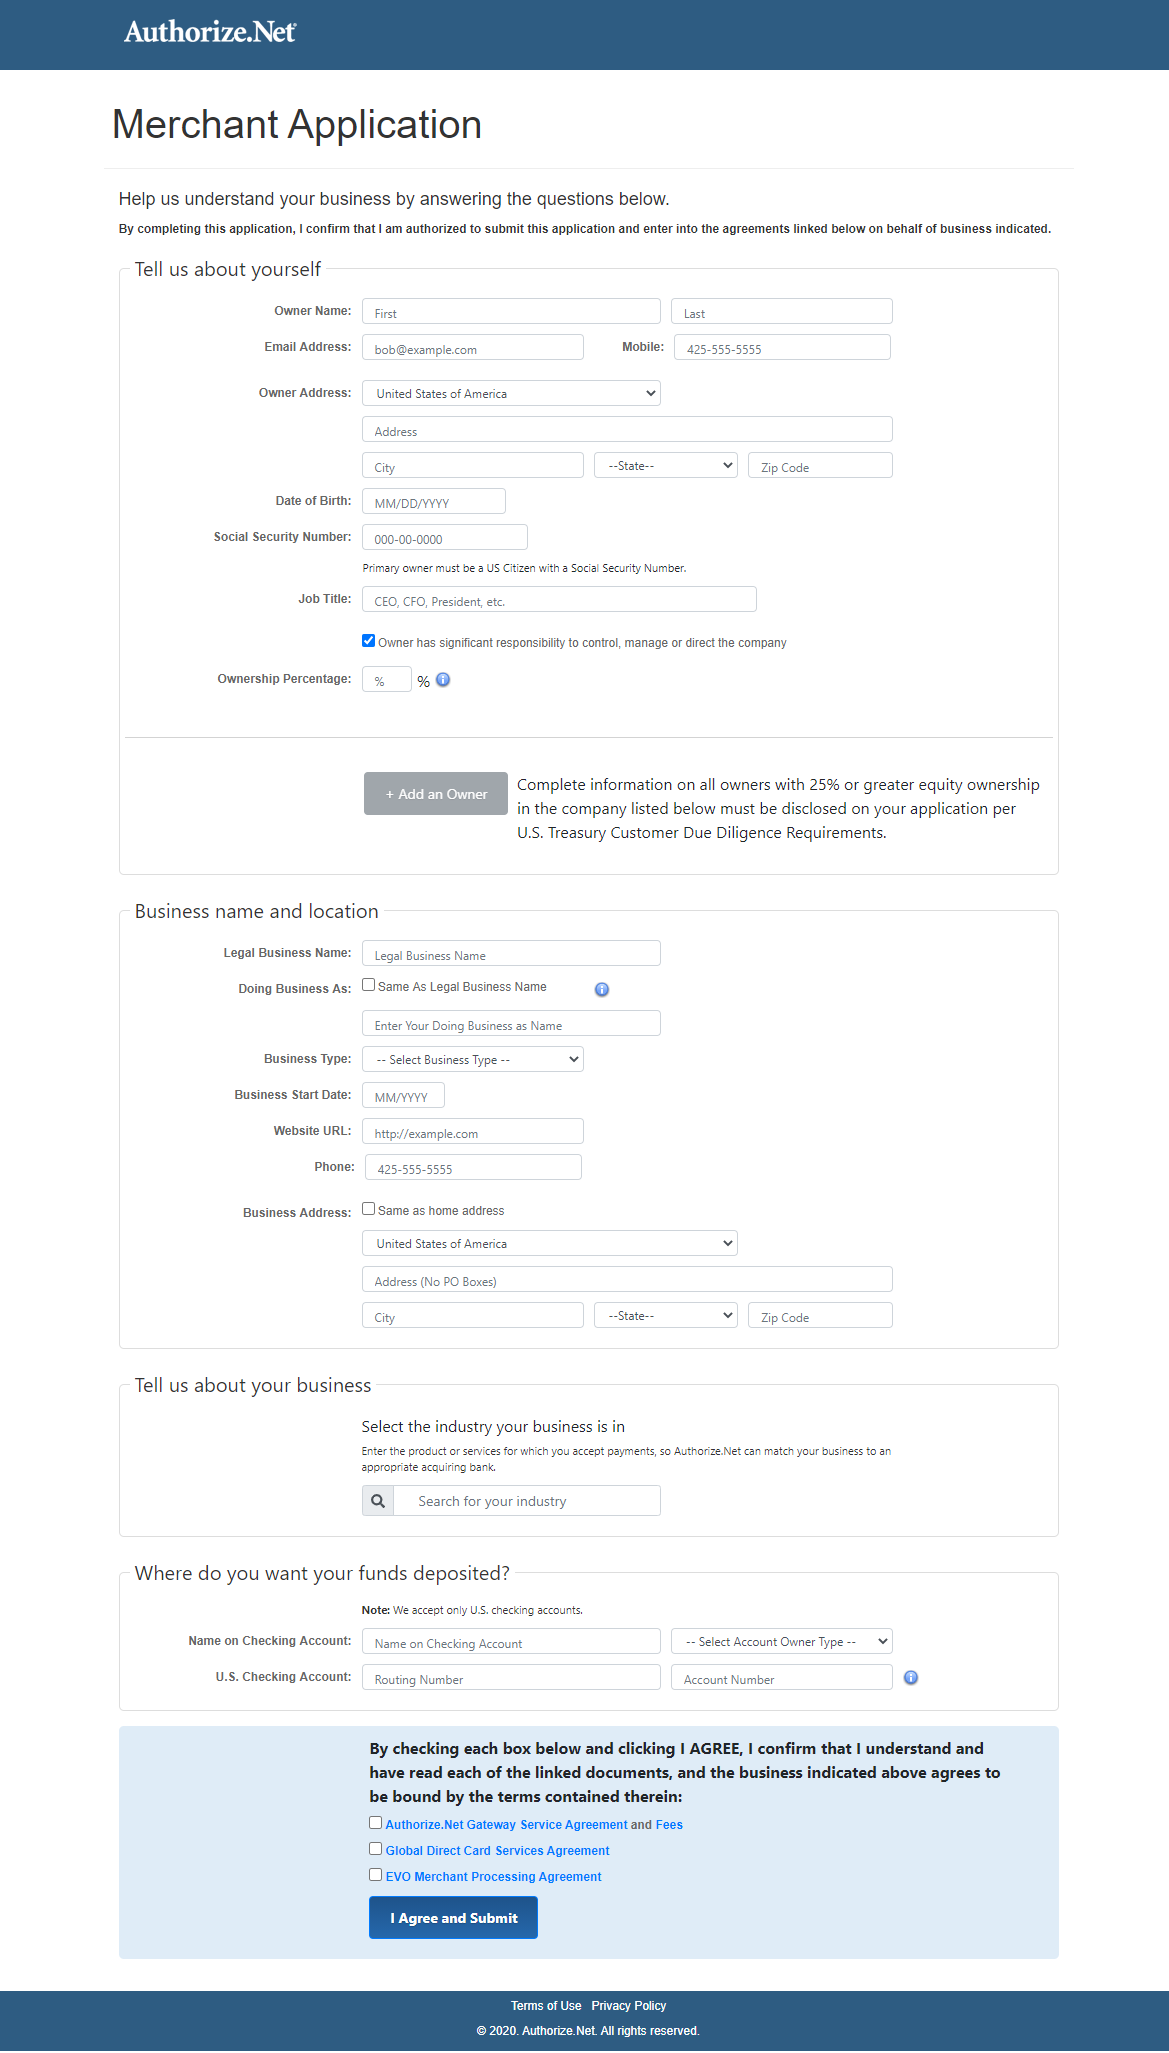
Task: Uncheck owner significant responsibility checkbox
Action: [x=368, y=640]
